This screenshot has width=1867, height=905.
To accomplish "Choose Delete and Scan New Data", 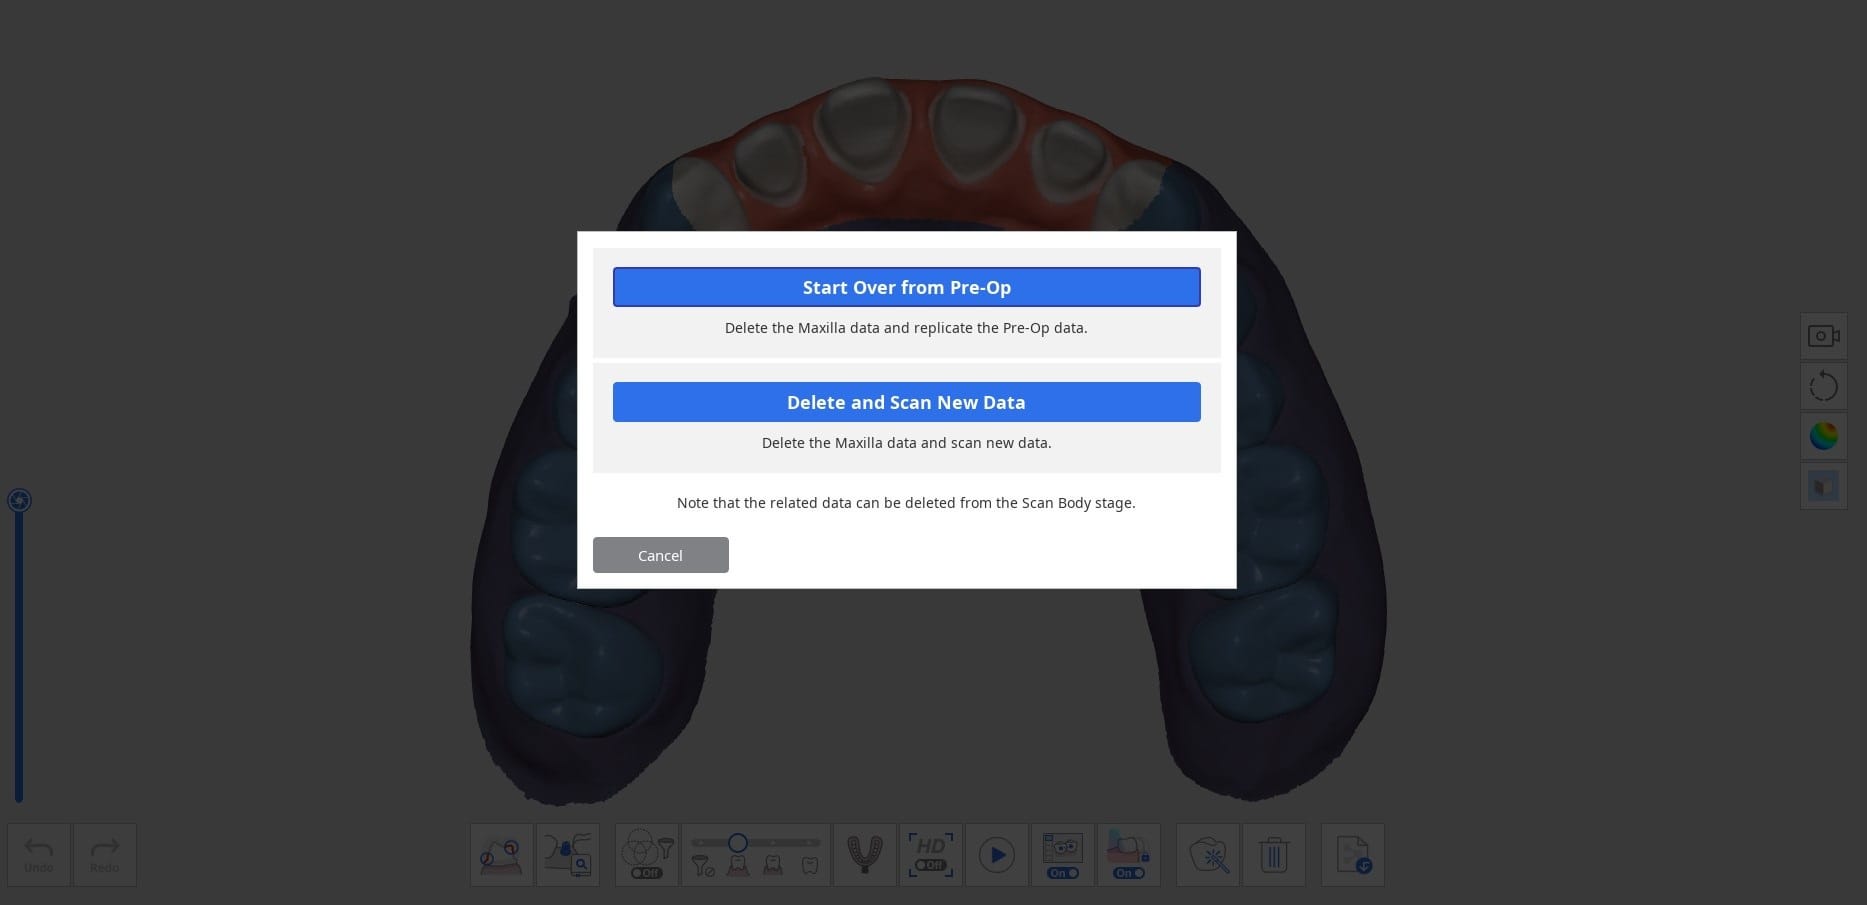I will coord(906,402).
